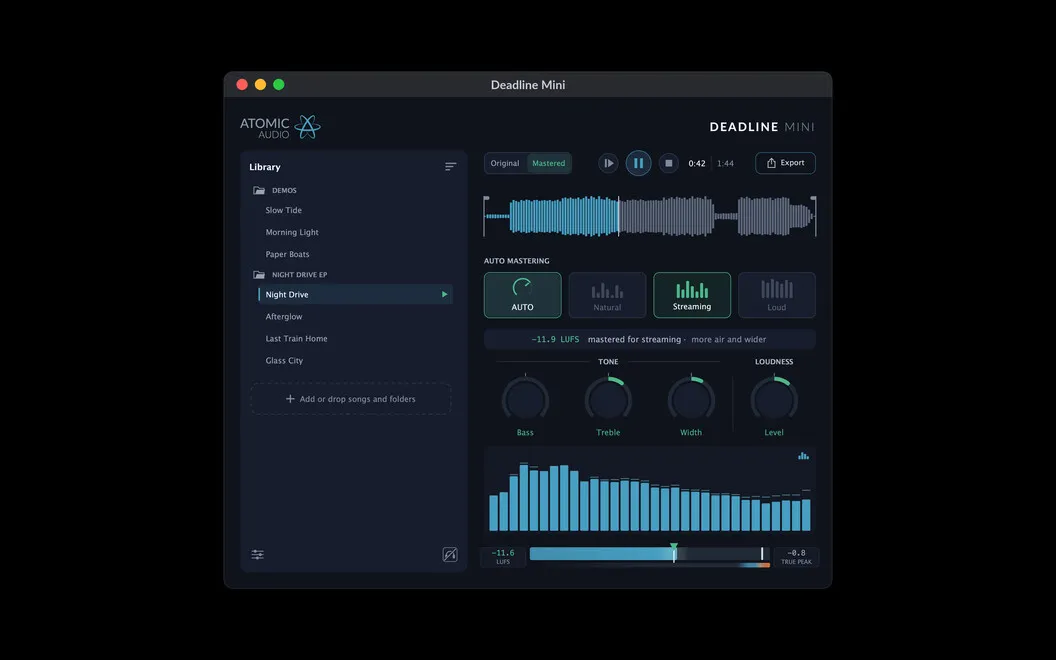Image resolution: width=1056 pixels, height=660 pixels.
Task: Select the Loud mastering preset
Action: click(777, 295)
